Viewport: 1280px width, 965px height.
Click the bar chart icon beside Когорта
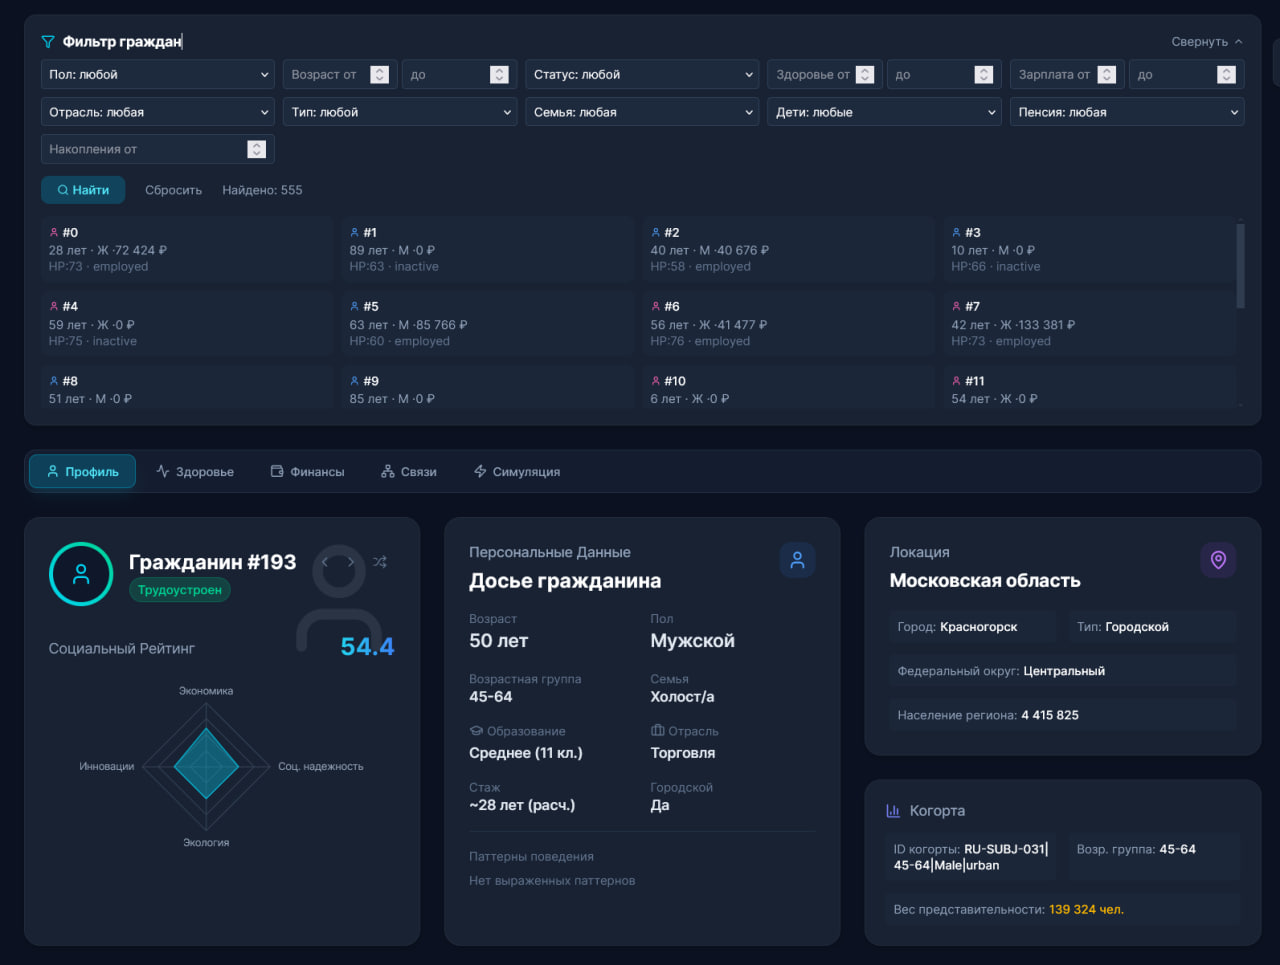(x=893, y=811)
